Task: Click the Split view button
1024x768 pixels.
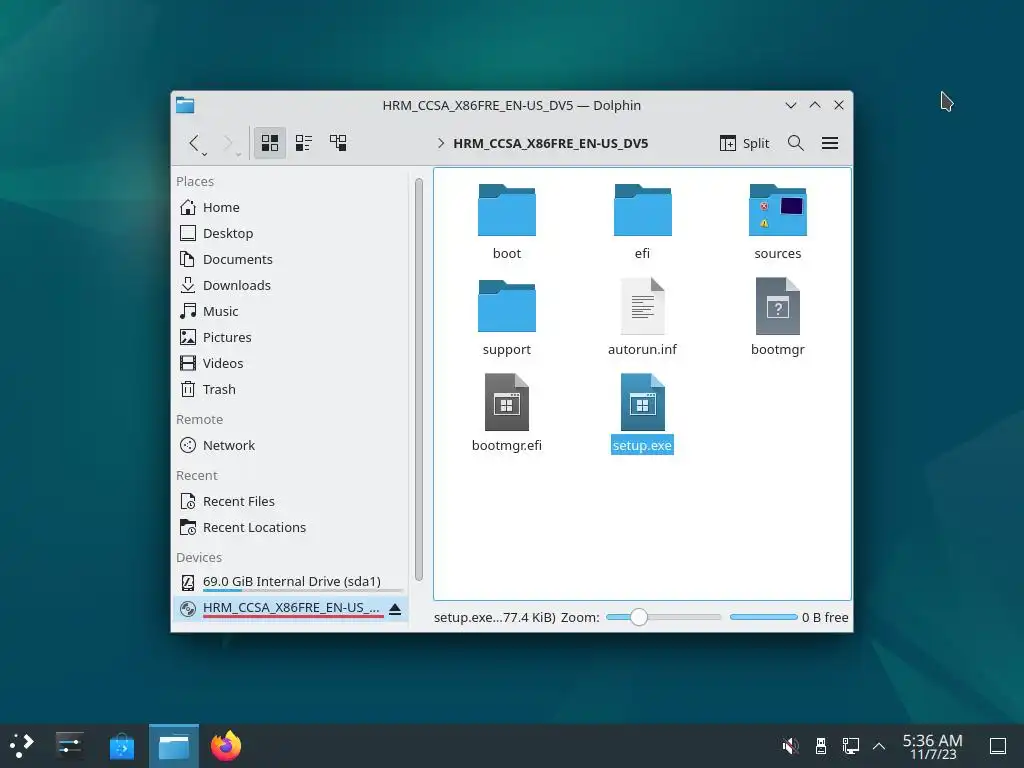Action: click(744, 143)
